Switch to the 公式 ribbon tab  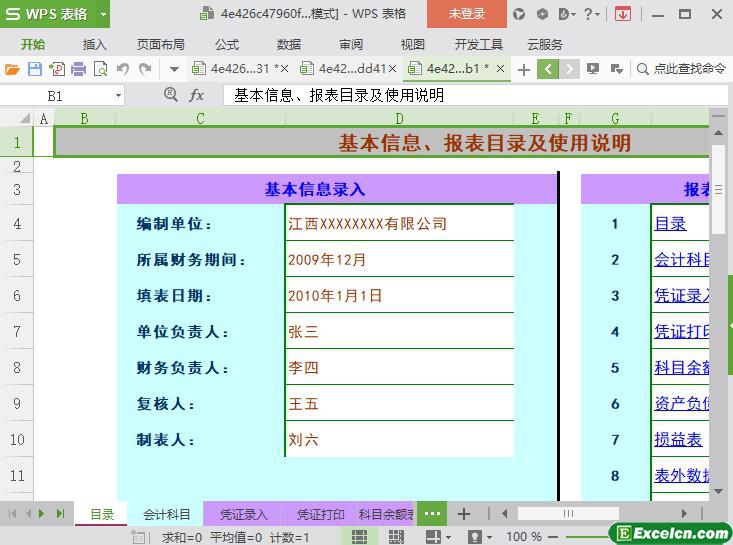(227, 44)
